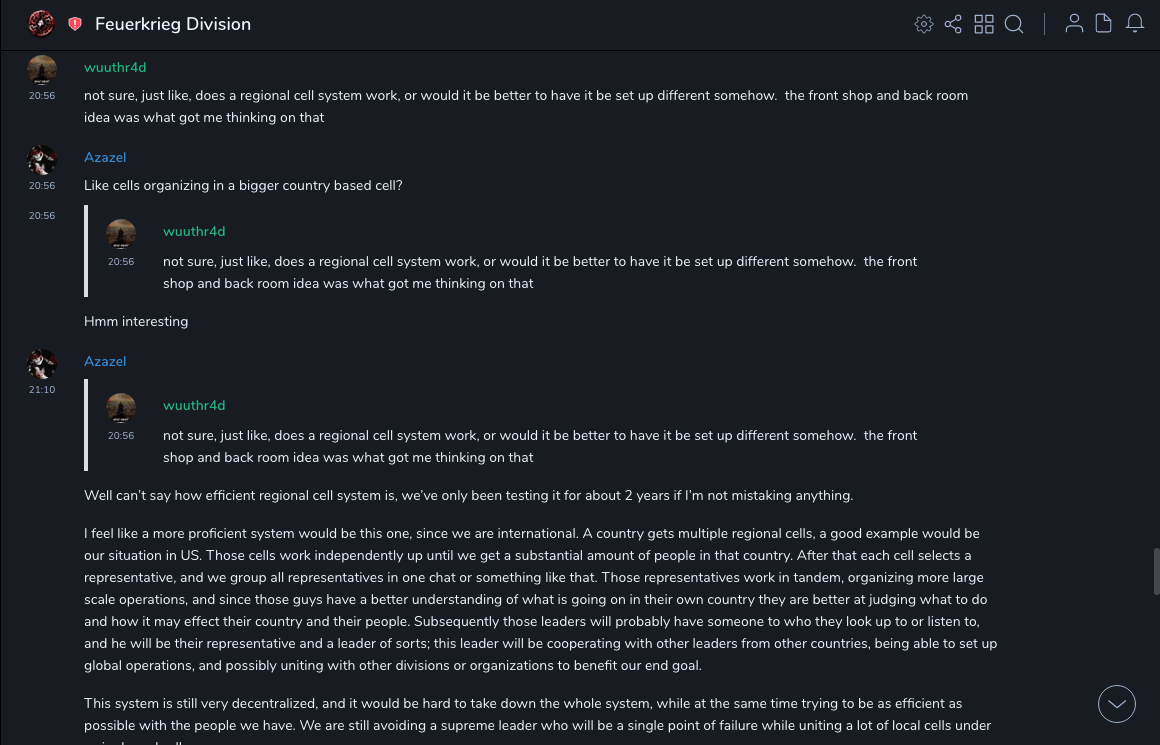Click the vertical scrollbar thumb

1156,572
